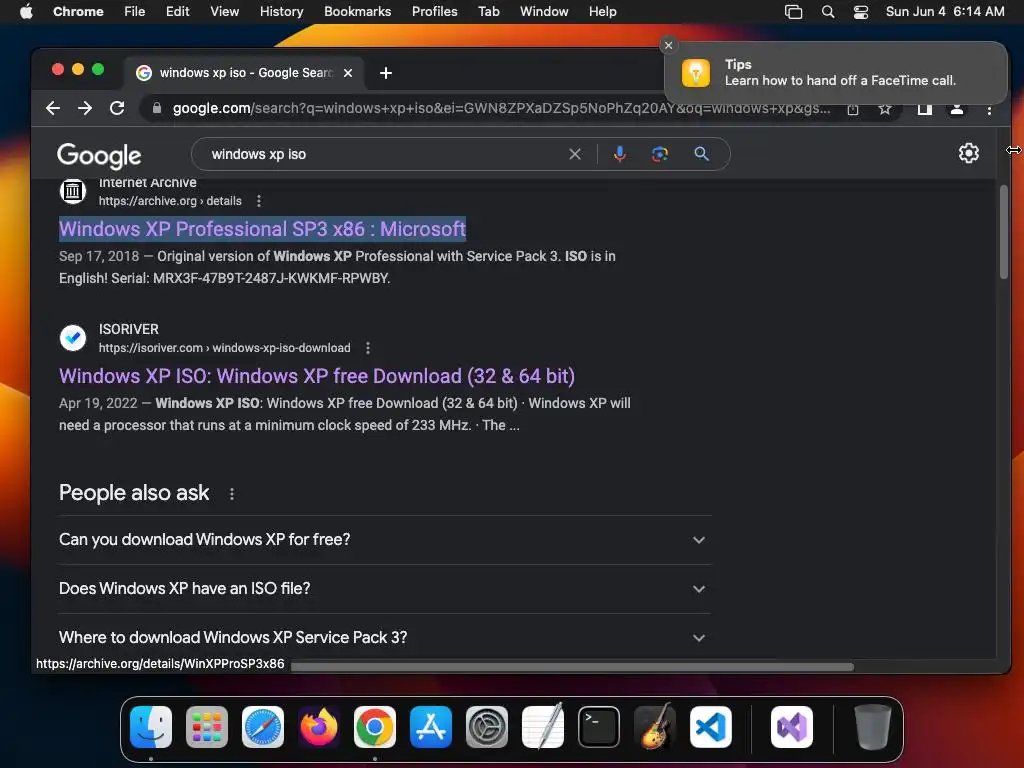Viewport: 1024px width, 768px height.
Task: Open Spotlight search in menu bar
Action: [x=827, y=12]
